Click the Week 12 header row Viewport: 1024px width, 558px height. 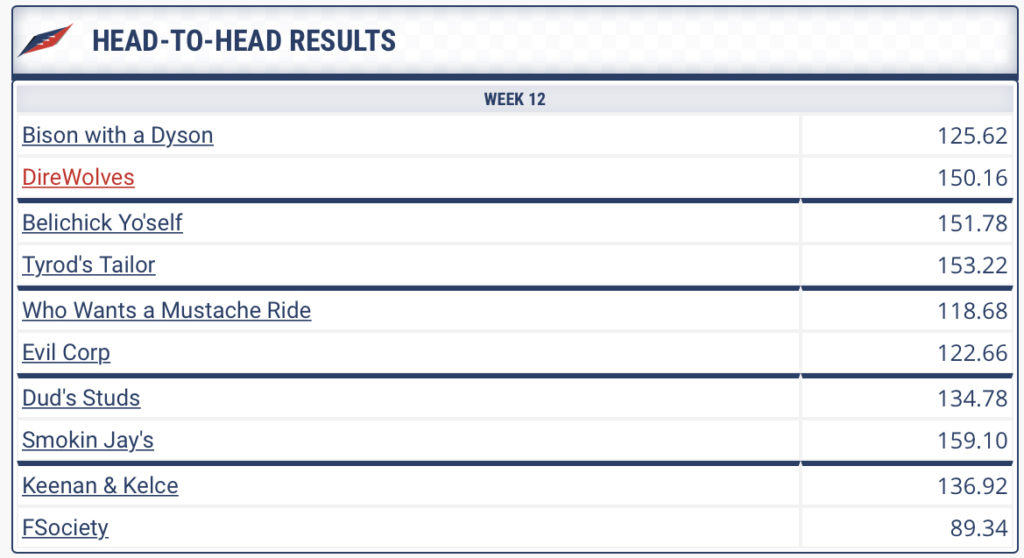tap(515, 99)
